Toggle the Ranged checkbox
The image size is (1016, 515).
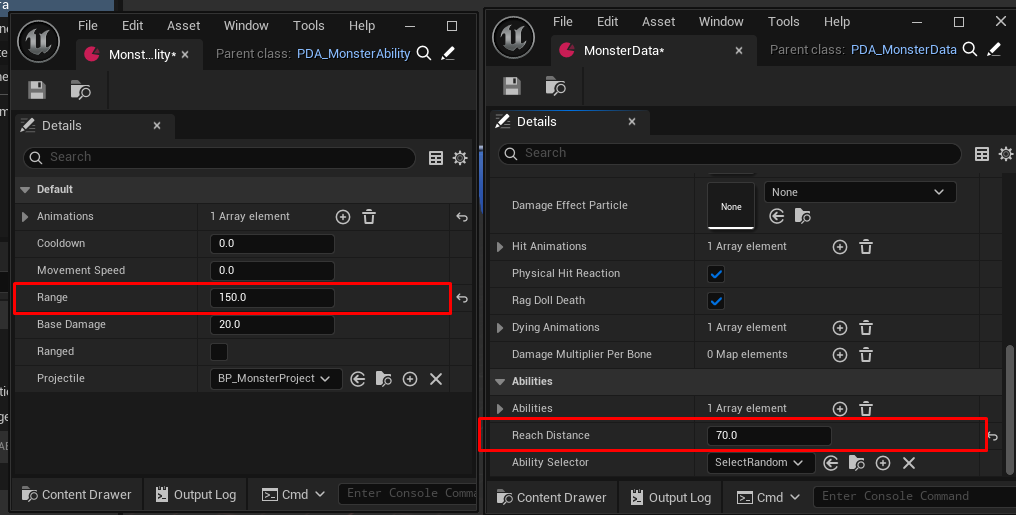point(219,352)
